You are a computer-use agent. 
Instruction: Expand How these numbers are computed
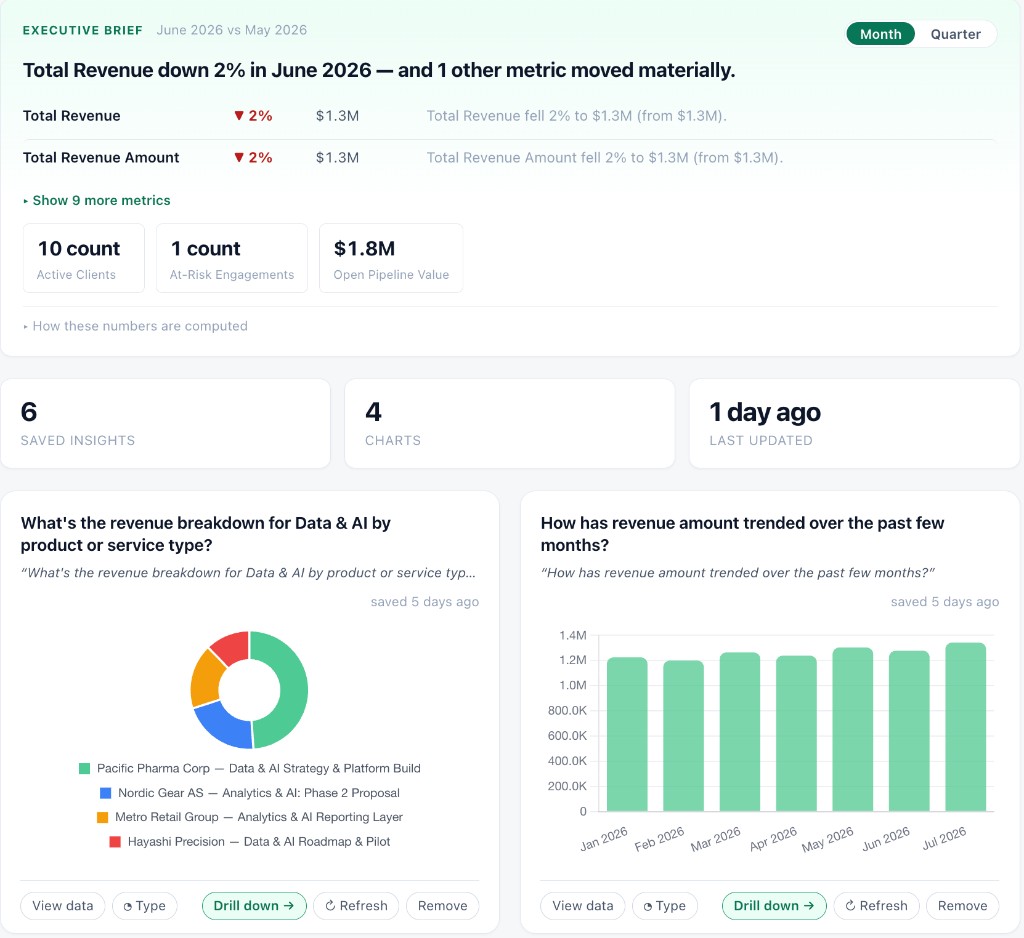[135, 326]
